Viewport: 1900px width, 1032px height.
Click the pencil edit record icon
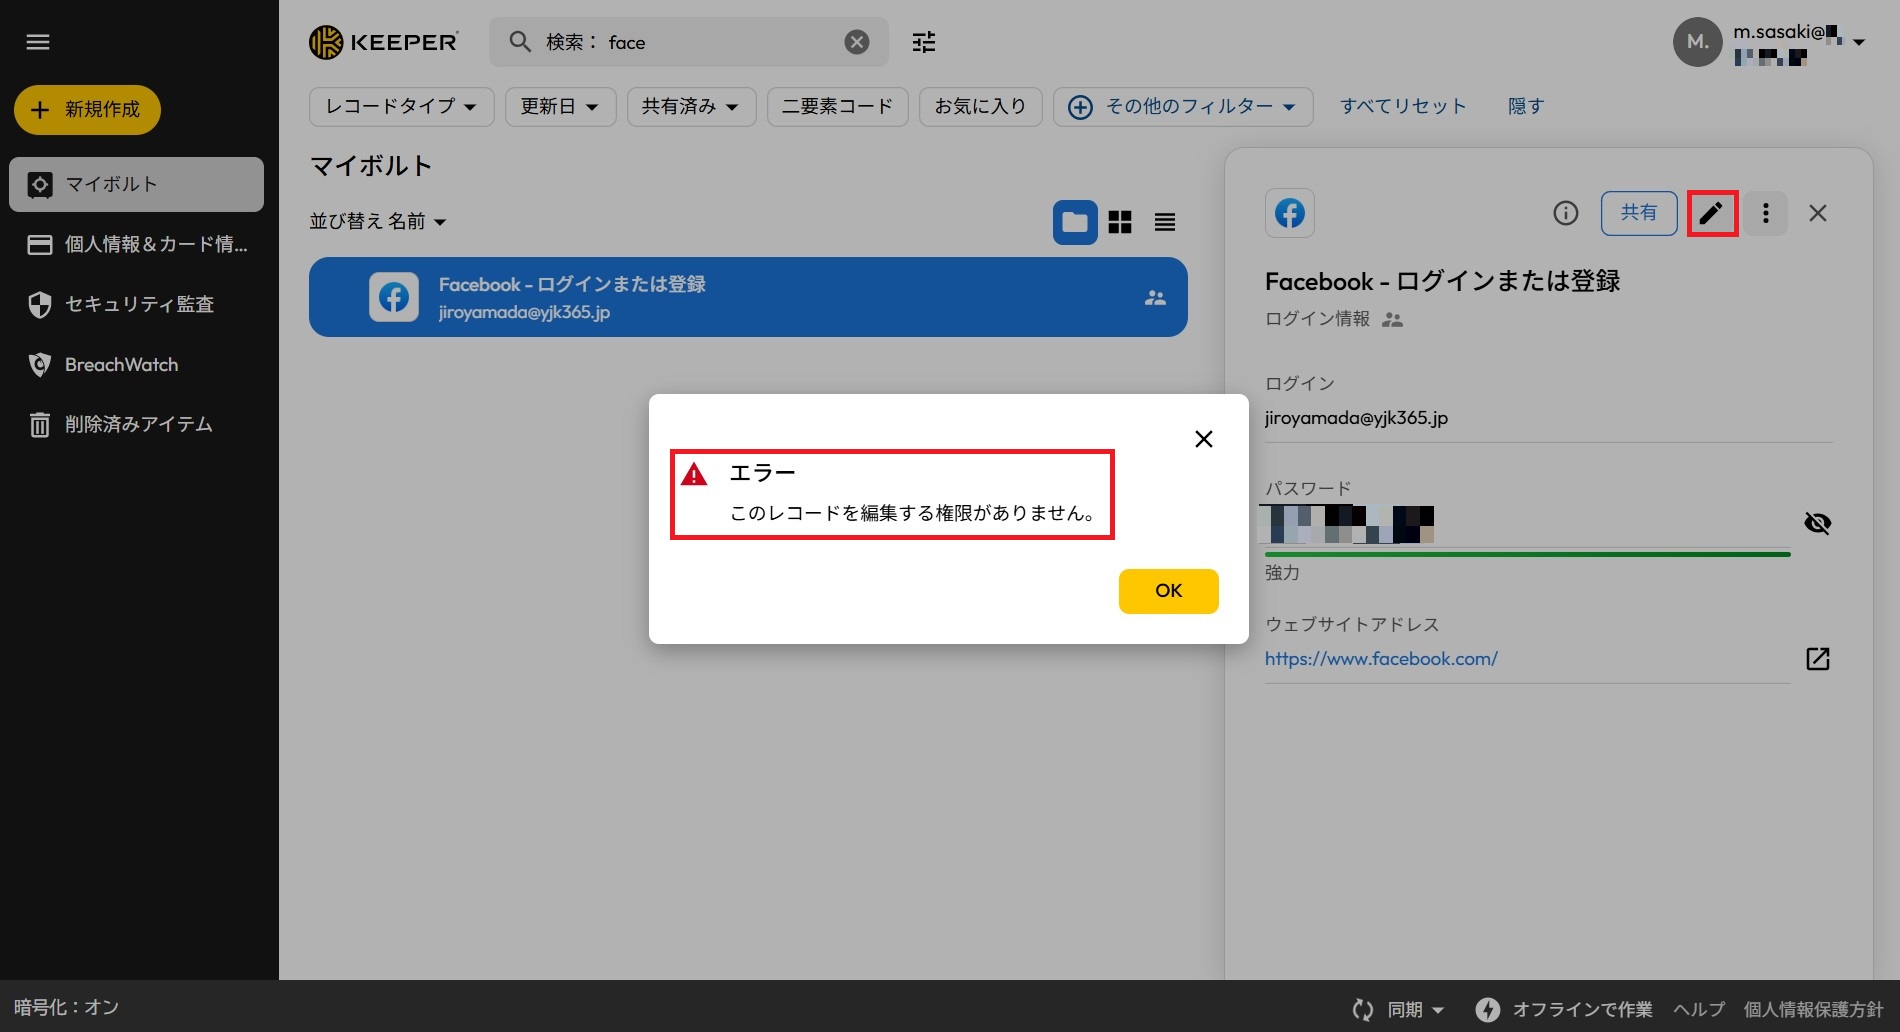pyautogui.click(x=1711, y=213)
